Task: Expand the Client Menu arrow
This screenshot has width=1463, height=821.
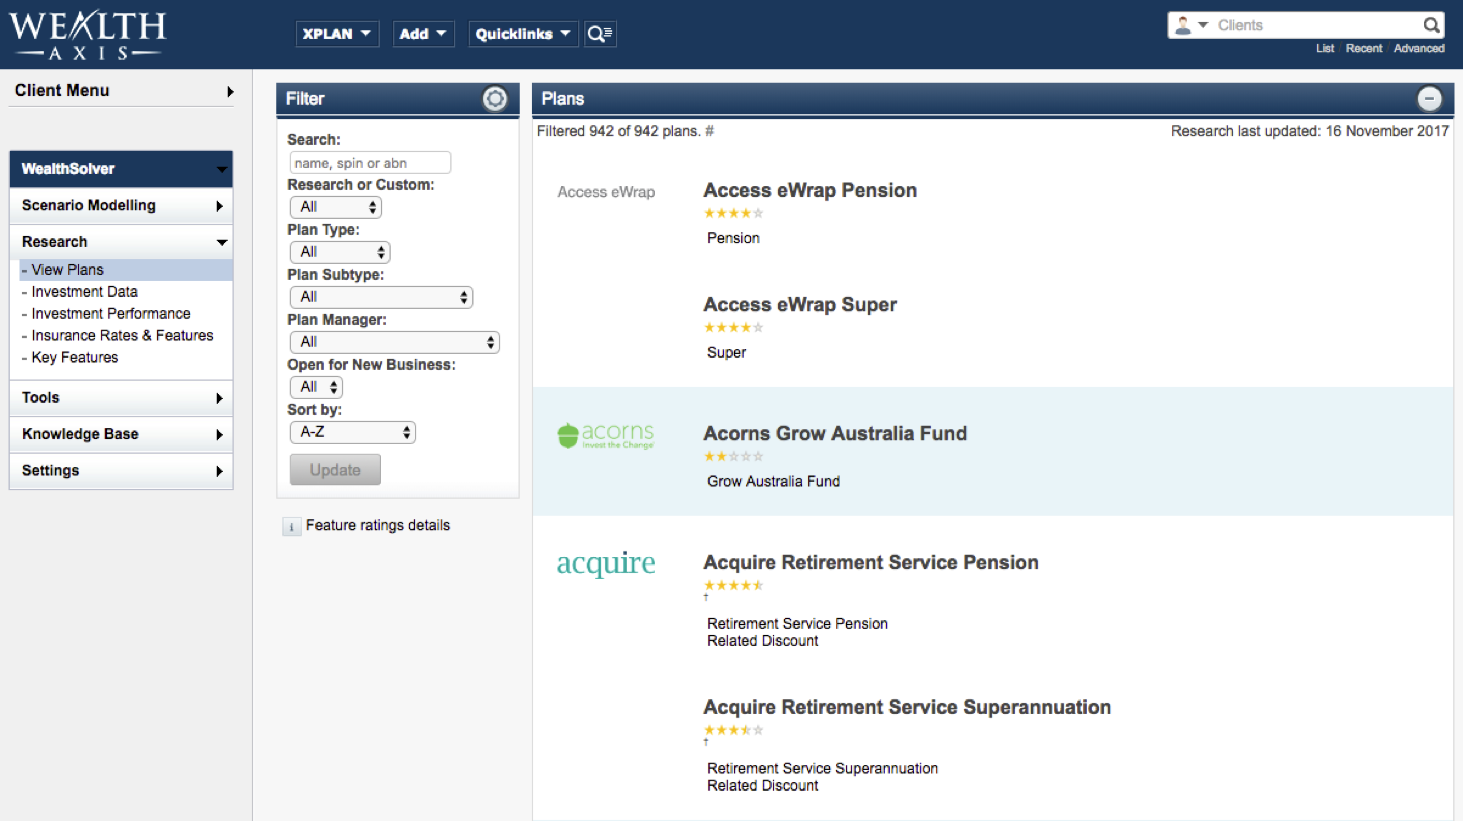Action: (230, 91)
